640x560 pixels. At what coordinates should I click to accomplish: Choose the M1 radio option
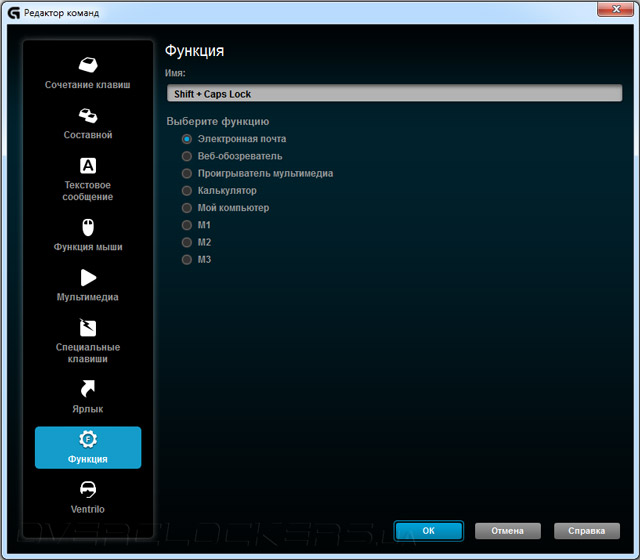187,225
